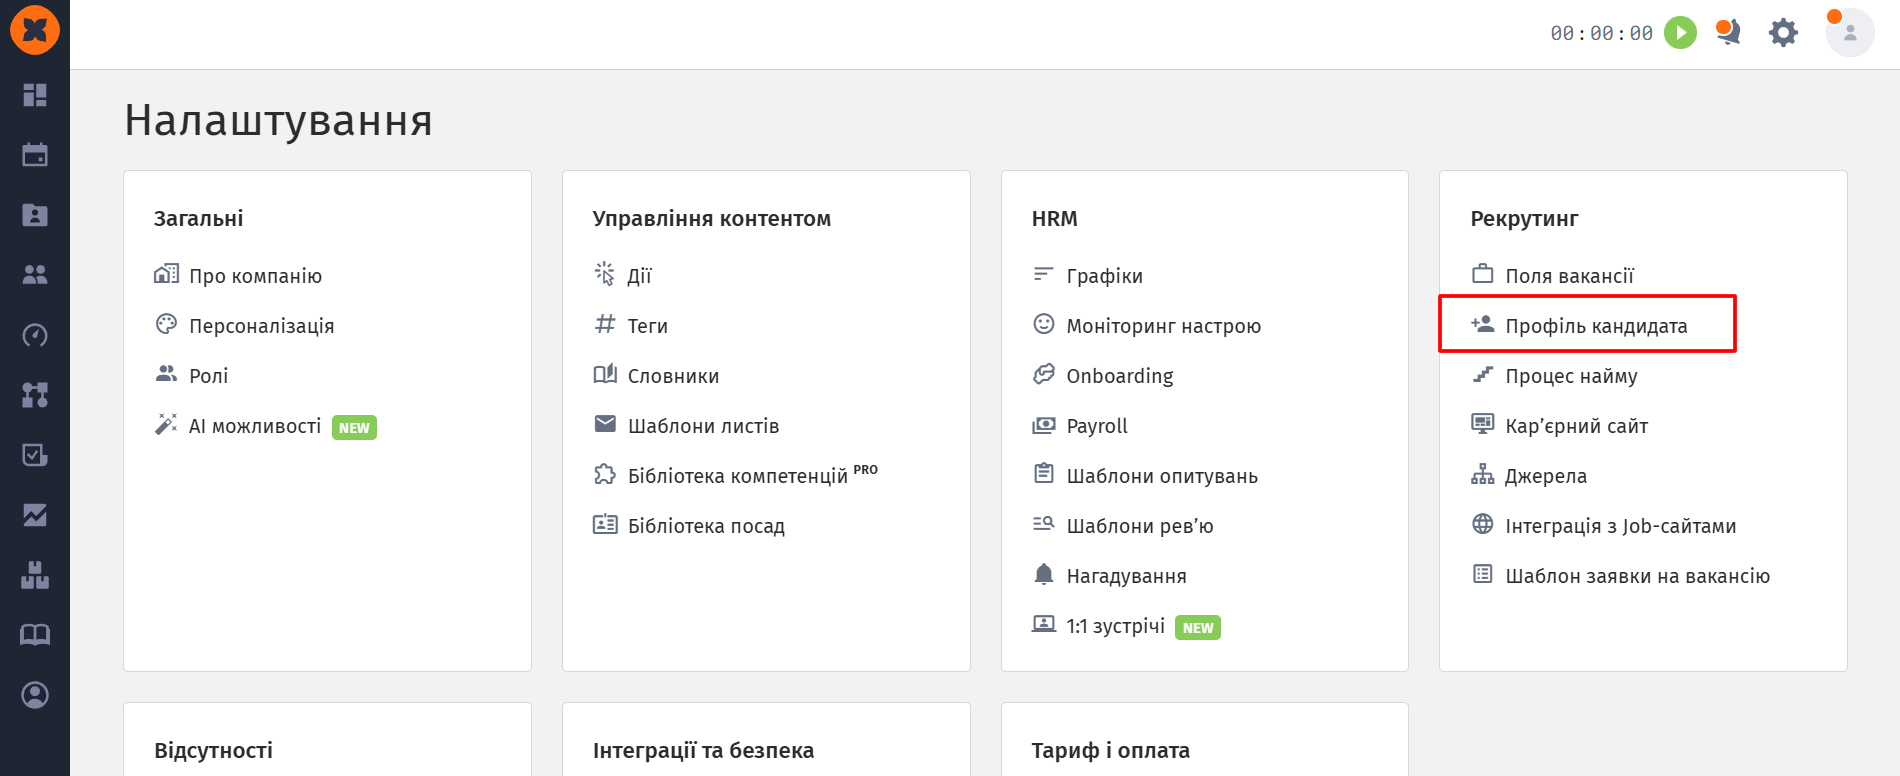
Task: Open Персоналізація settings
Action: 244,325
